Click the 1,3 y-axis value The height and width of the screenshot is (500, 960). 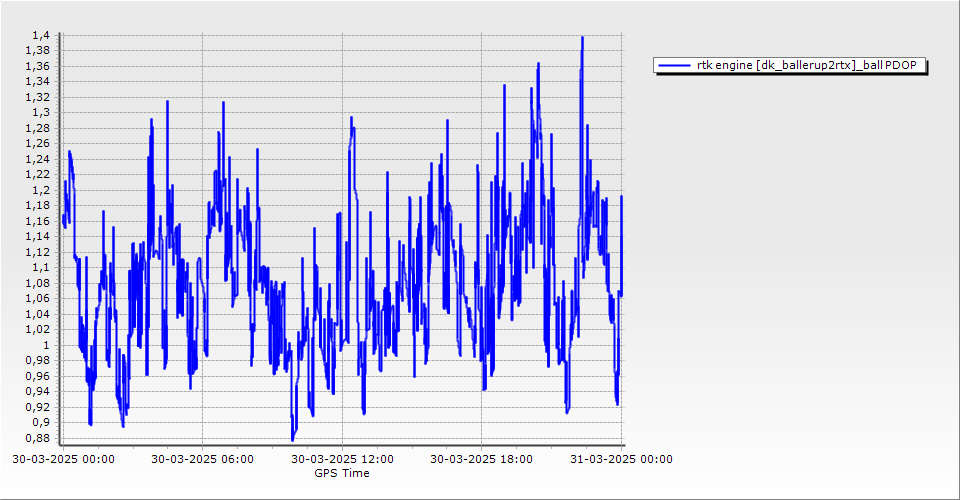(42, 113)
